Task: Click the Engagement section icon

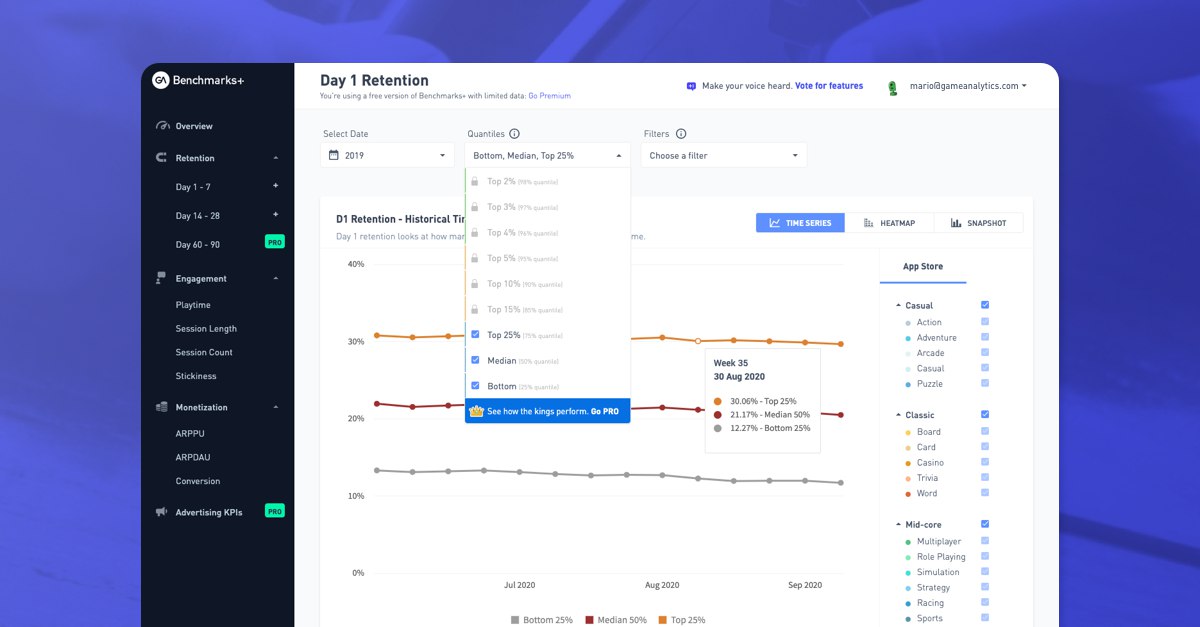Action: [162, 279]
